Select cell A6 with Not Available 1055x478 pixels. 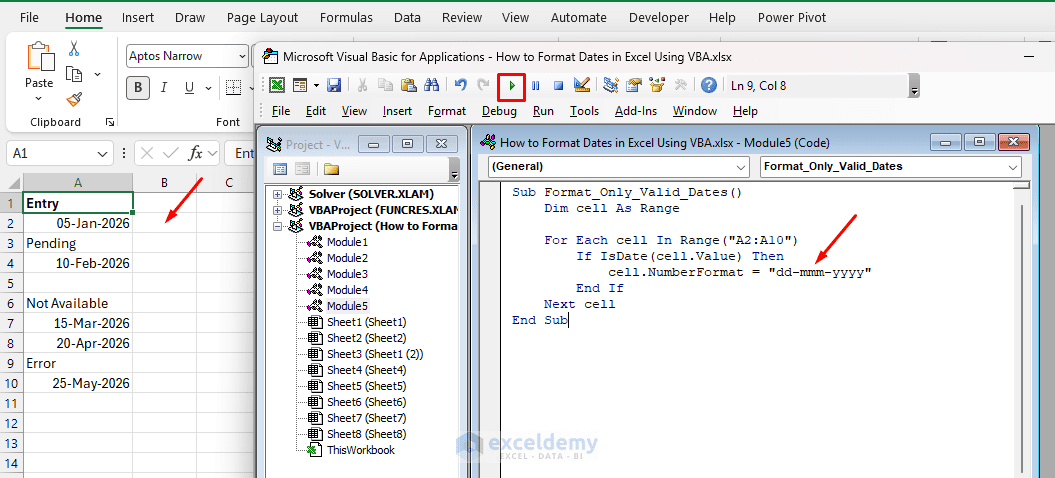[x=78, y=303]
